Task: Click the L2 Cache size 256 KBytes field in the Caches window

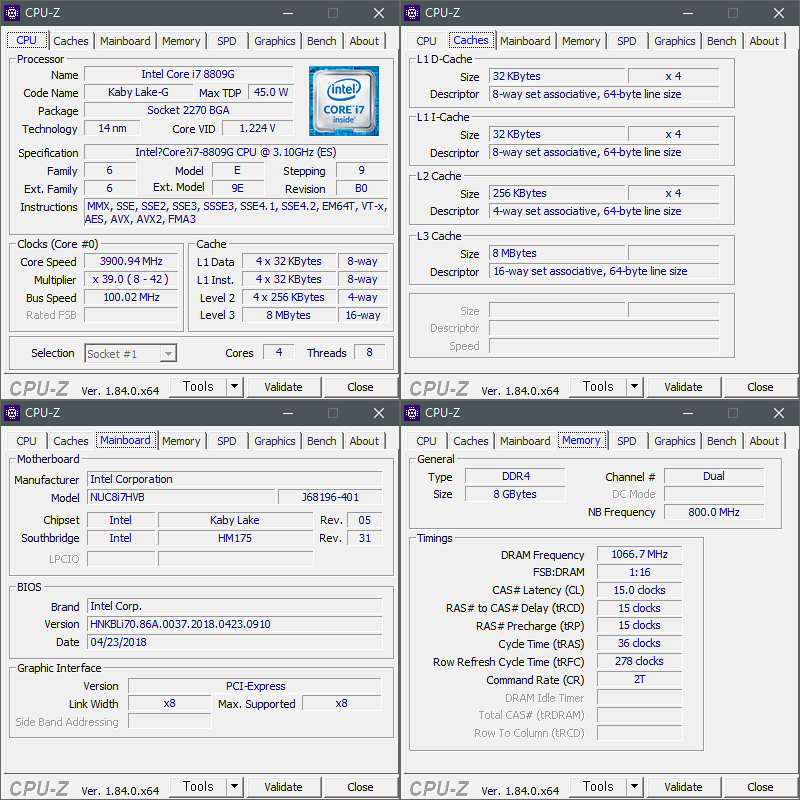Action: 557,193
